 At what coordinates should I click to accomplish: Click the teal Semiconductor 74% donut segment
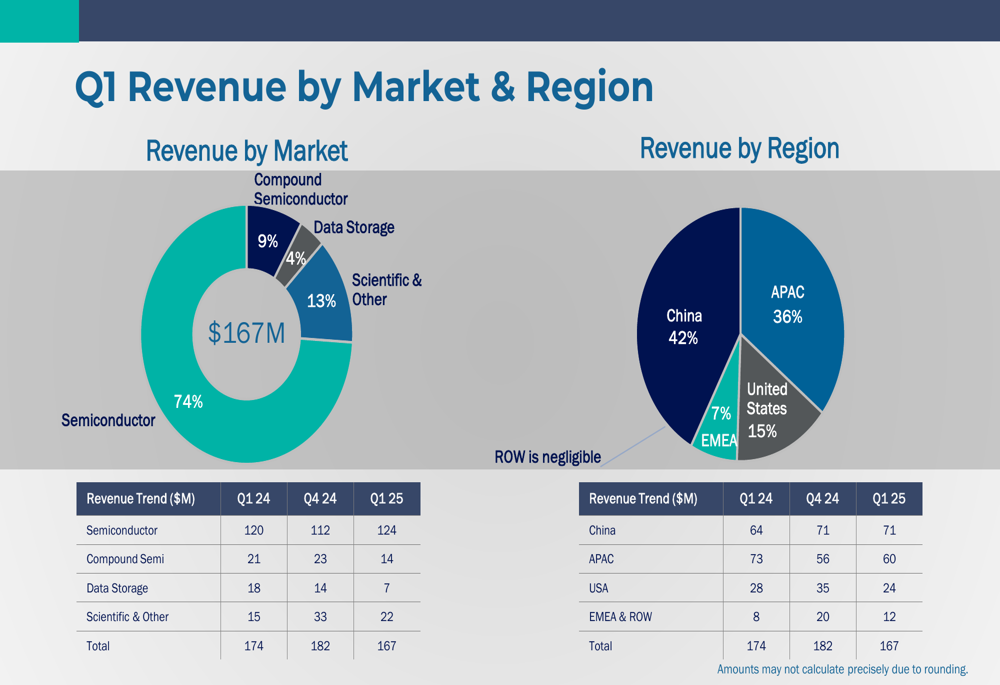click(191, 402)
